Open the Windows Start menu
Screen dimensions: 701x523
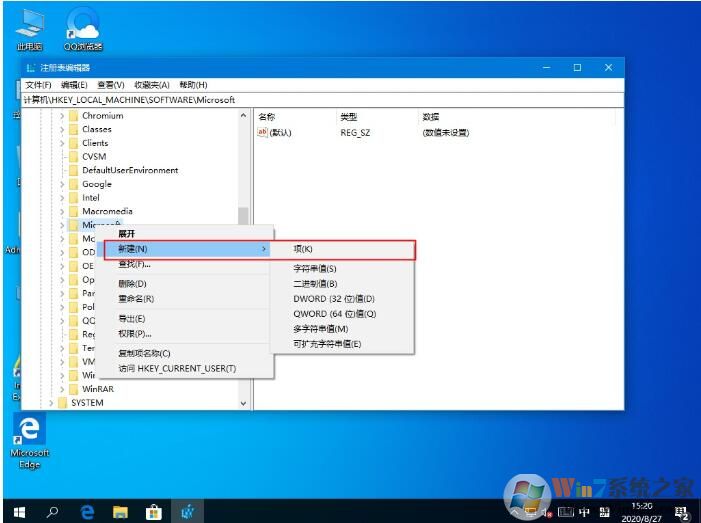click(x=19, y=512)
